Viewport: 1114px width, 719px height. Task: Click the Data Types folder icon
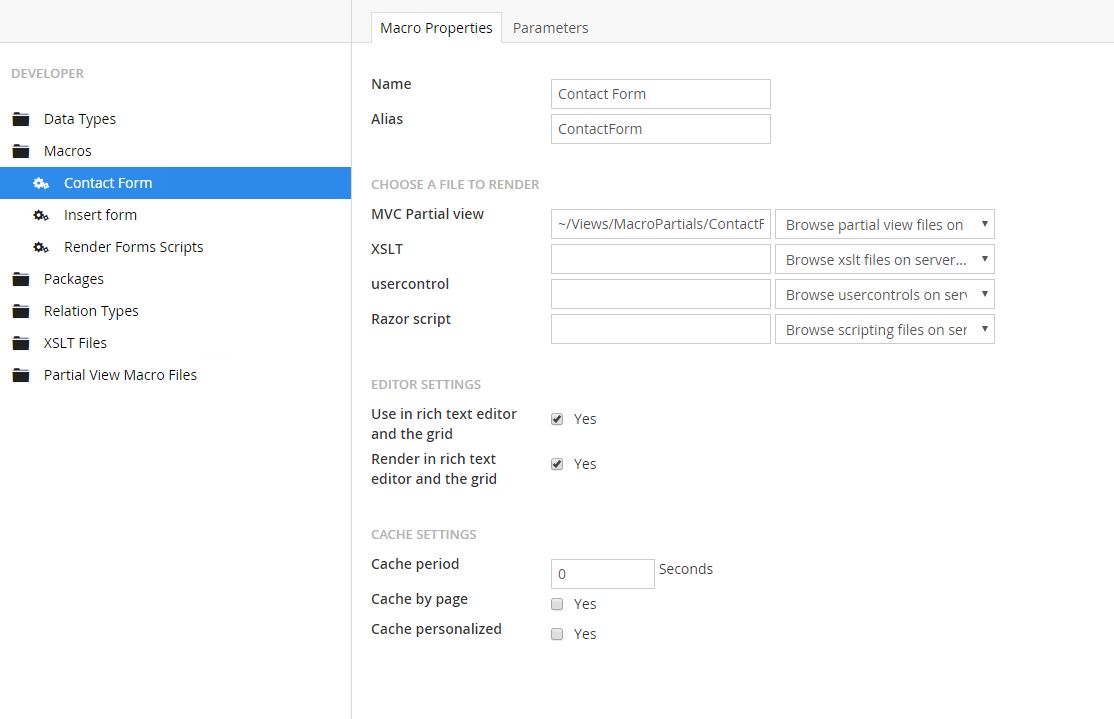pyautogui.click(x=21, y=119)
